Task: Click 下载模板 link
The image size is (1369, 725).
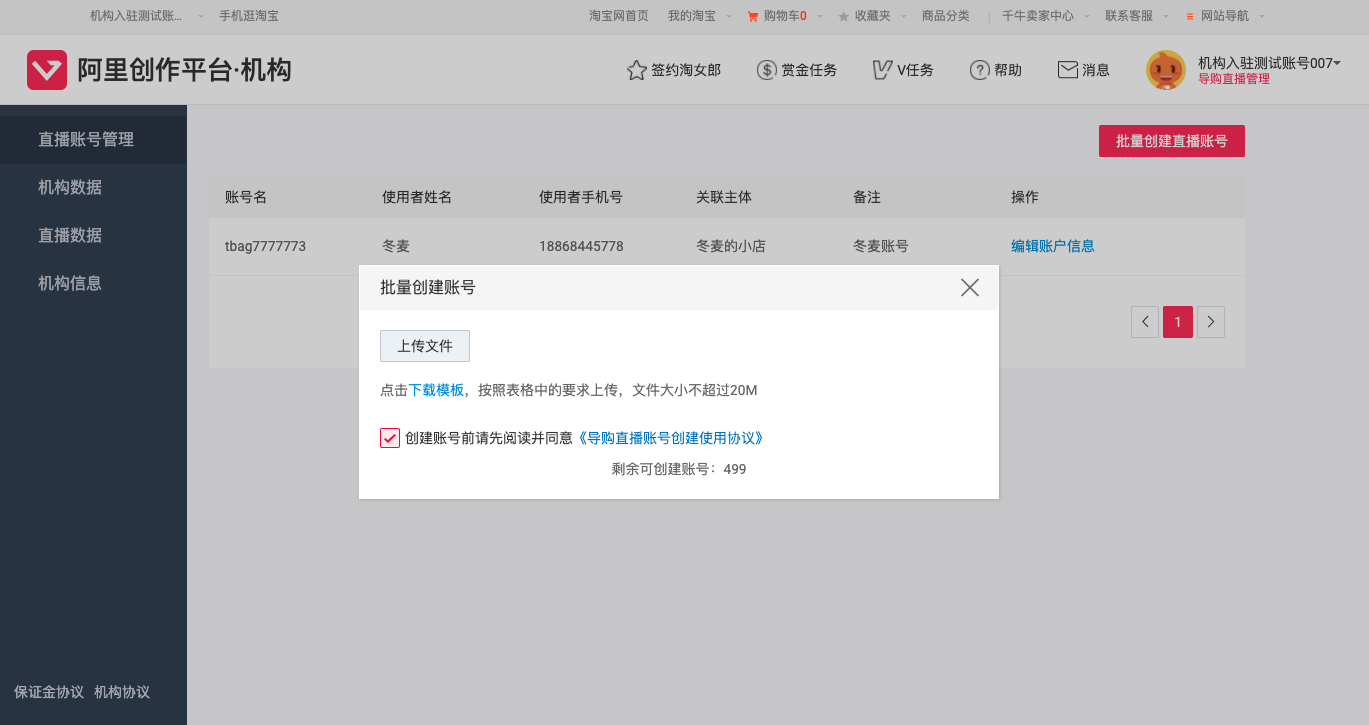Action: pyautogui.click(x=436, y=390)
